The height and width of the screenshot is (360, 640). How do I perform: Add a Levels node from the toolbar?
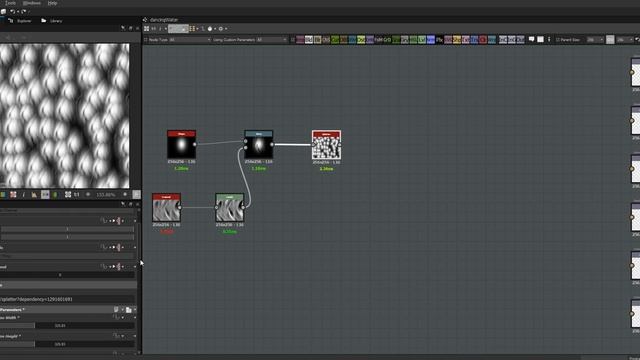click(x=422, y=40)
